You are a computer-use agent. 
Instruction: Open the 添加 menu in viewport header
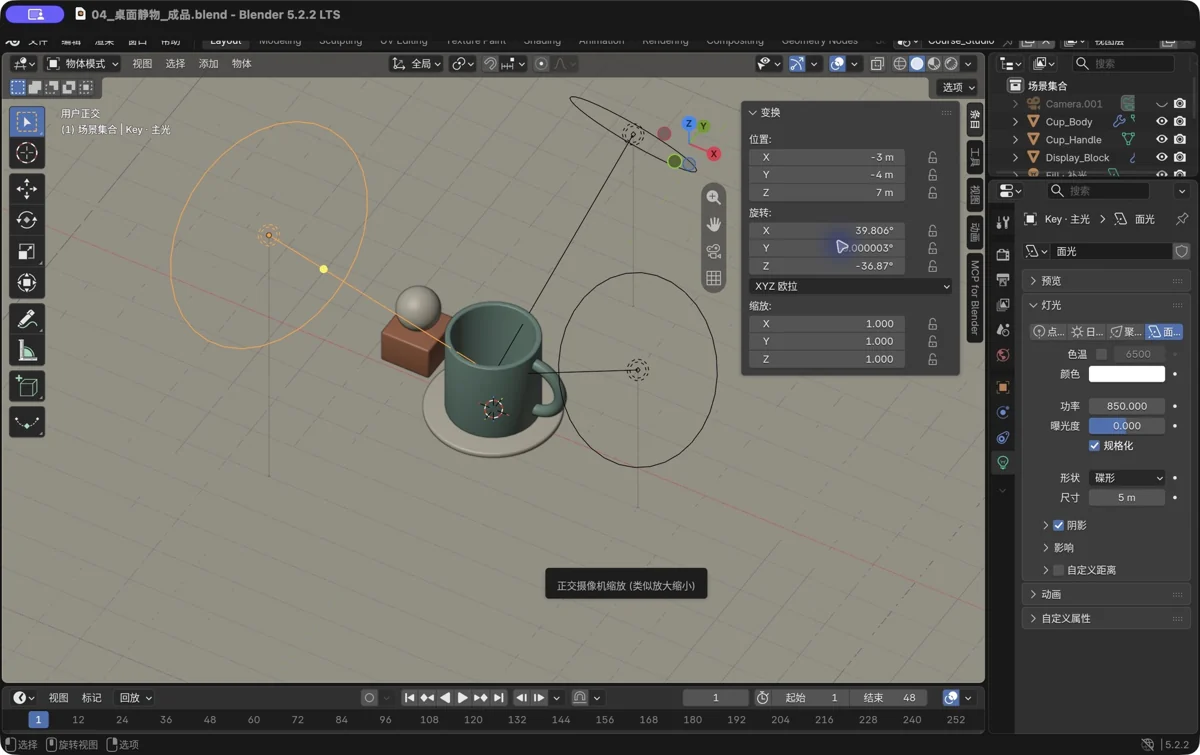(x=208, y=64)
